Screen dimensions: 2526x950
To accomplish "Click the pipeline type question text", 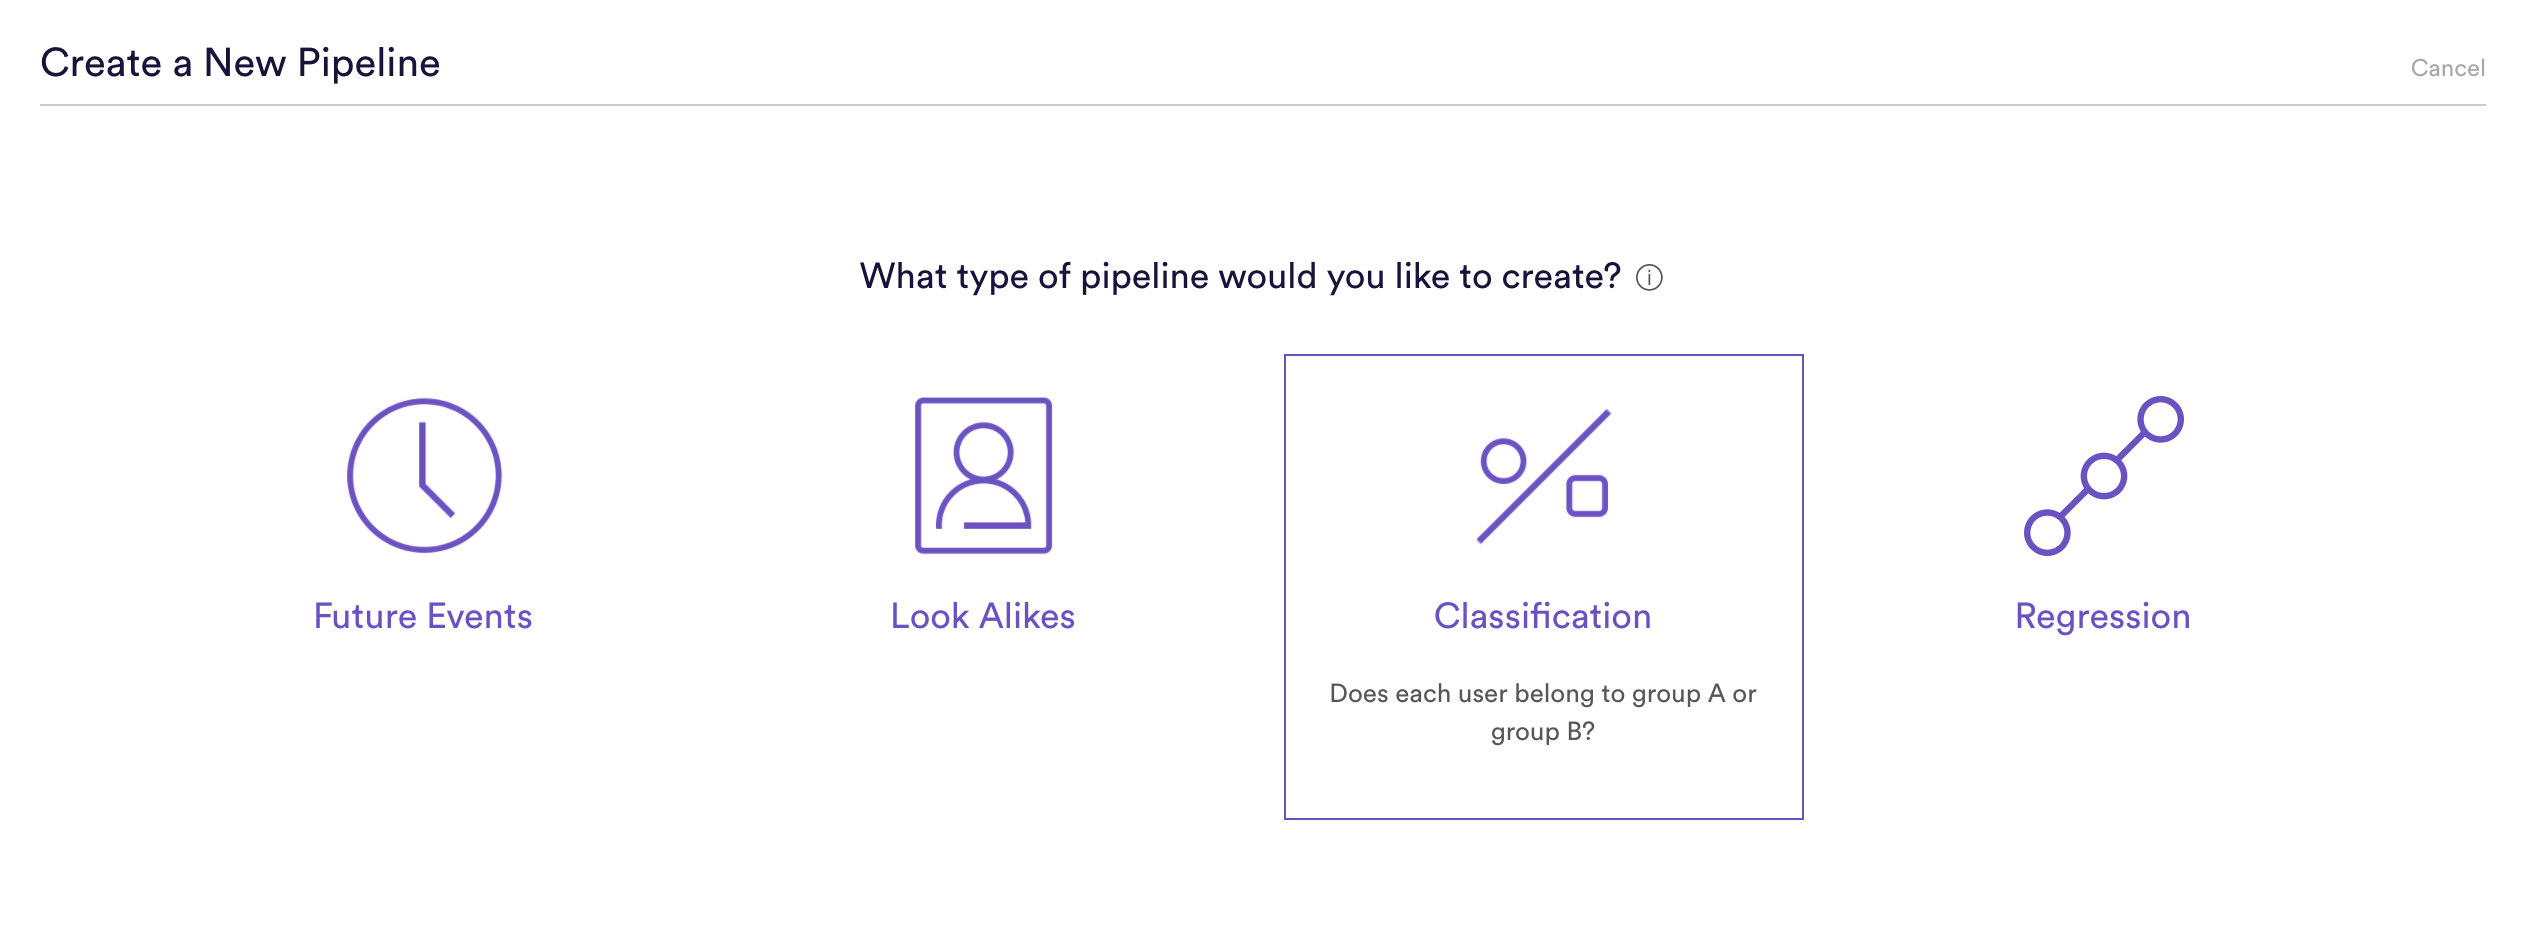I will click(1240, 276).
